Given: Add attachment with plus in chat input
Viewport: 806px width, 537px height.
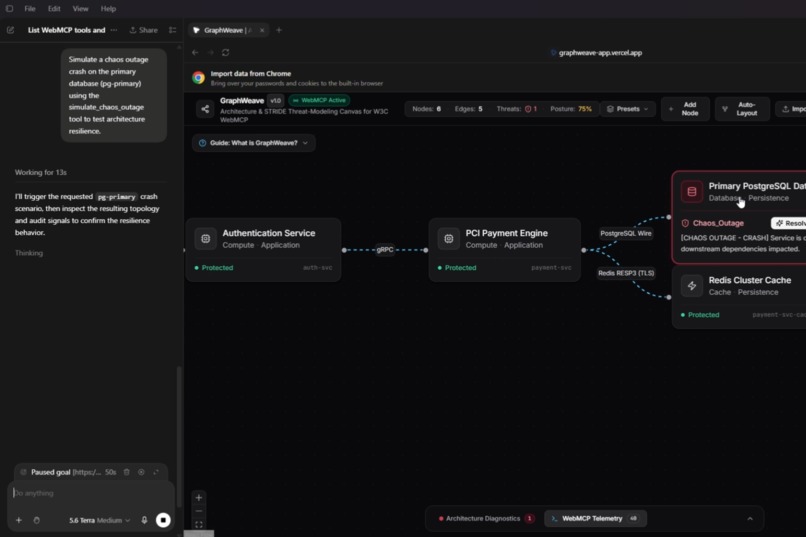Looking at the screenshot, I should pyautogui.click(x=19, y=521).
